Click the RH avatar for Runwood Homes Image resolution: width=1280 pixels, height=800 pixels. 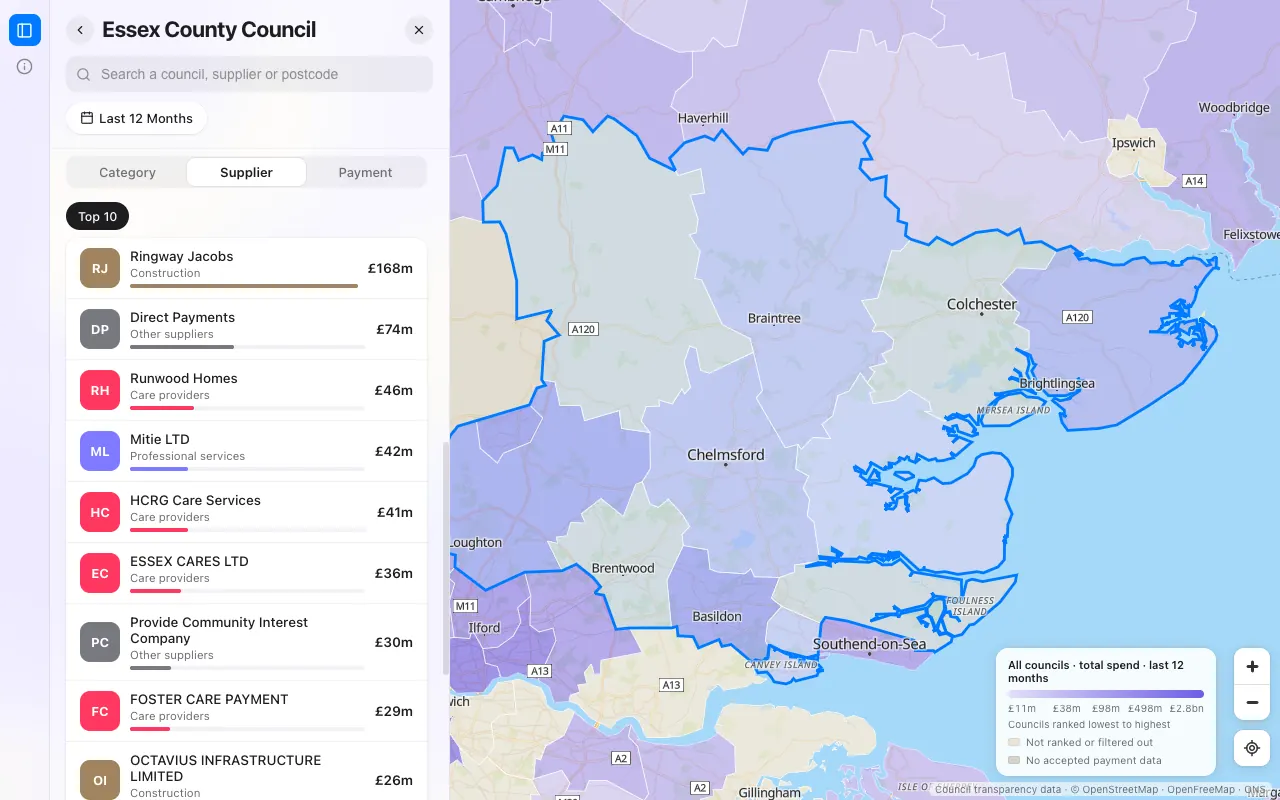pyautogui.click(x=100, y=390)
